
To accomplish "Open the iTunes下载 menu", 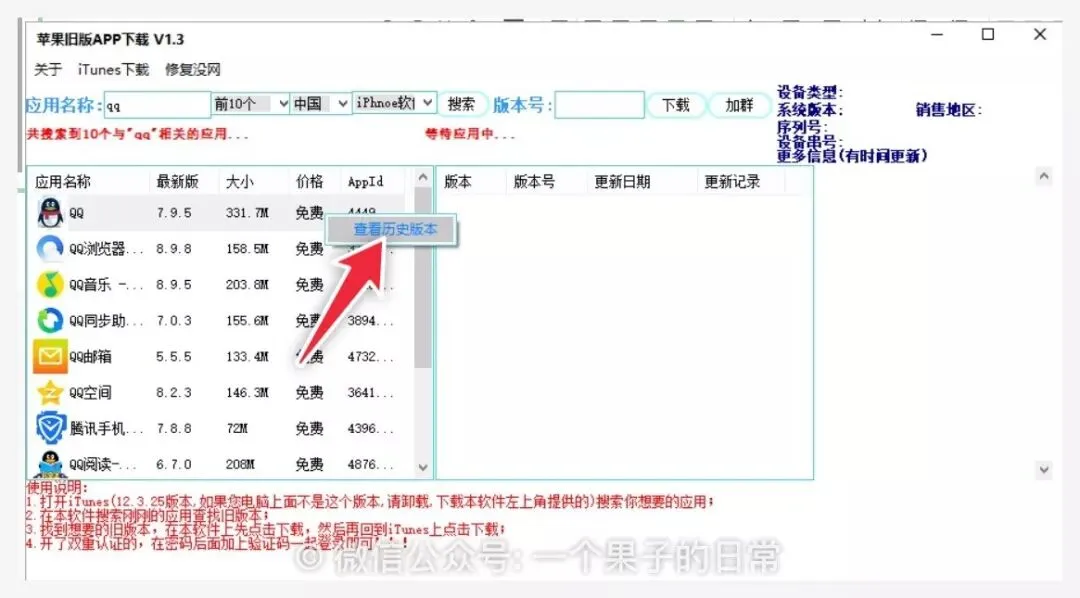I will coord(113,70).
